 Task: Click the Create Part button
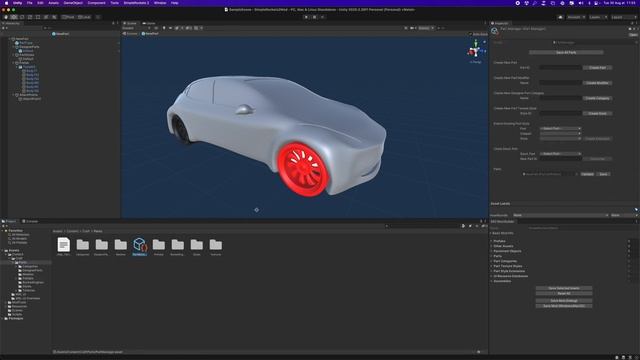coord(597,68)
